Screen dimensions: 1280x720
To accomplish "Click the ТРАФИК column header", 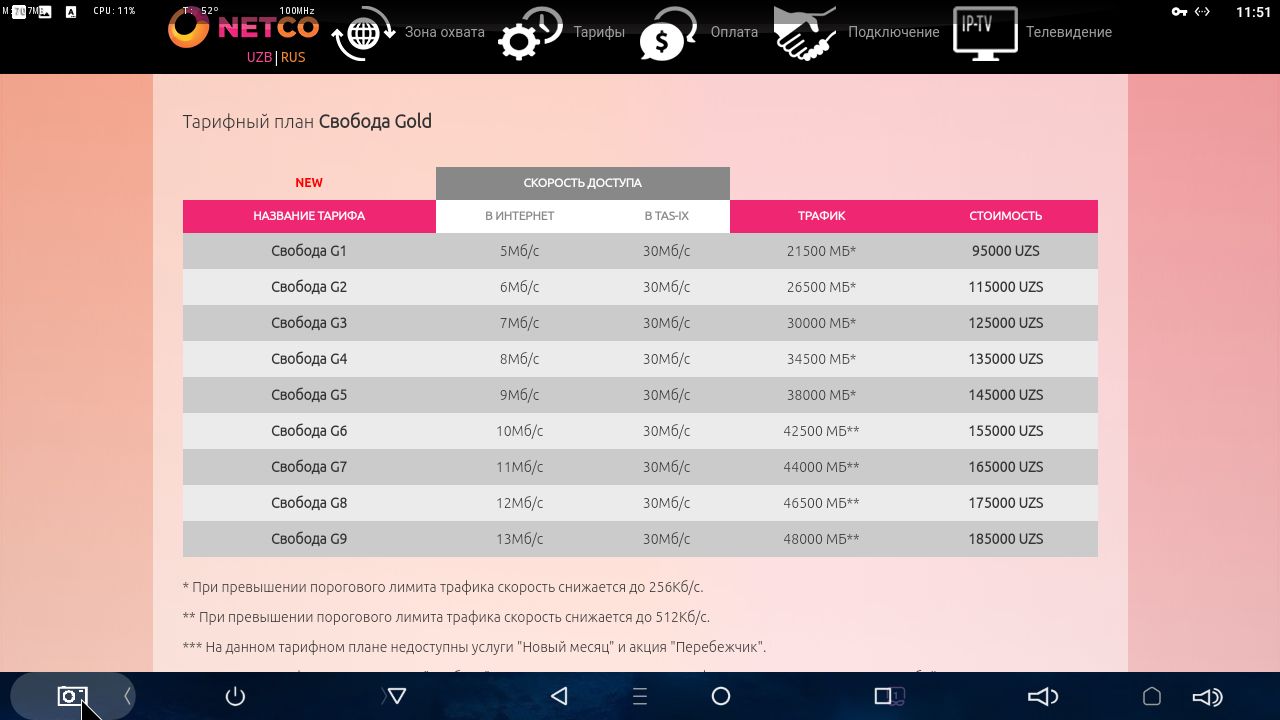I will [x=821, y=216].
